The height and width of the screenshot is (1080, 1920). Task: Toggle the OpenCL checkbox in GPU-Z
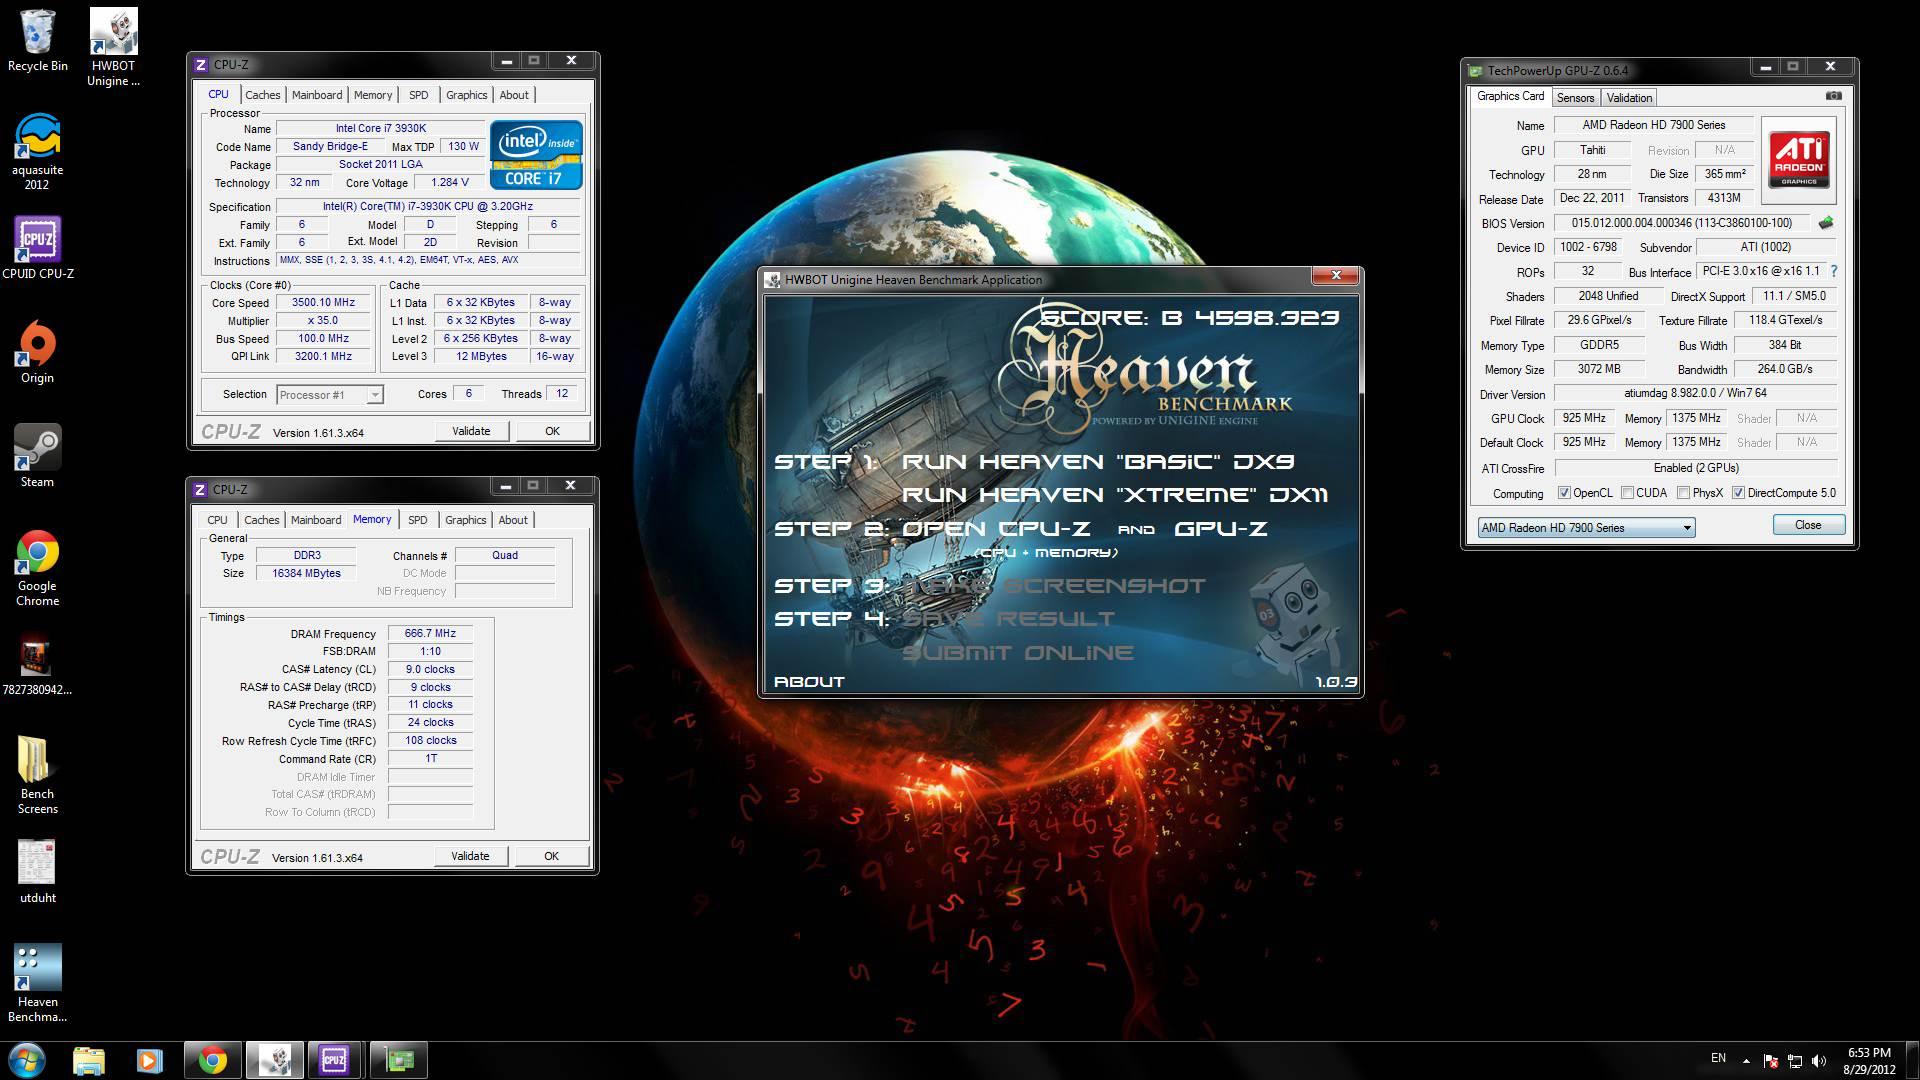tap(1564, 493)
